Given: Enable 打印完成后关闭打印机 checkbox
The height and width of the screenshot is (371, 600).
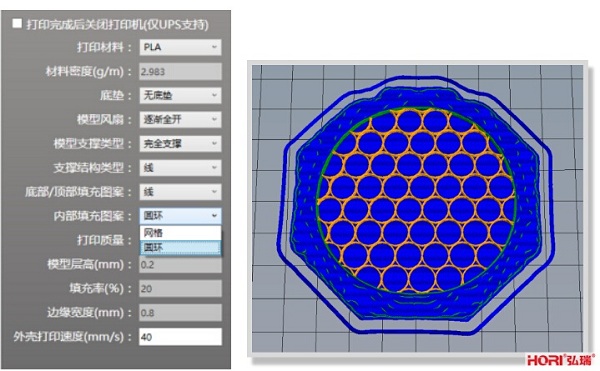Looking at the screenshot, I should (x=17, y=24).
